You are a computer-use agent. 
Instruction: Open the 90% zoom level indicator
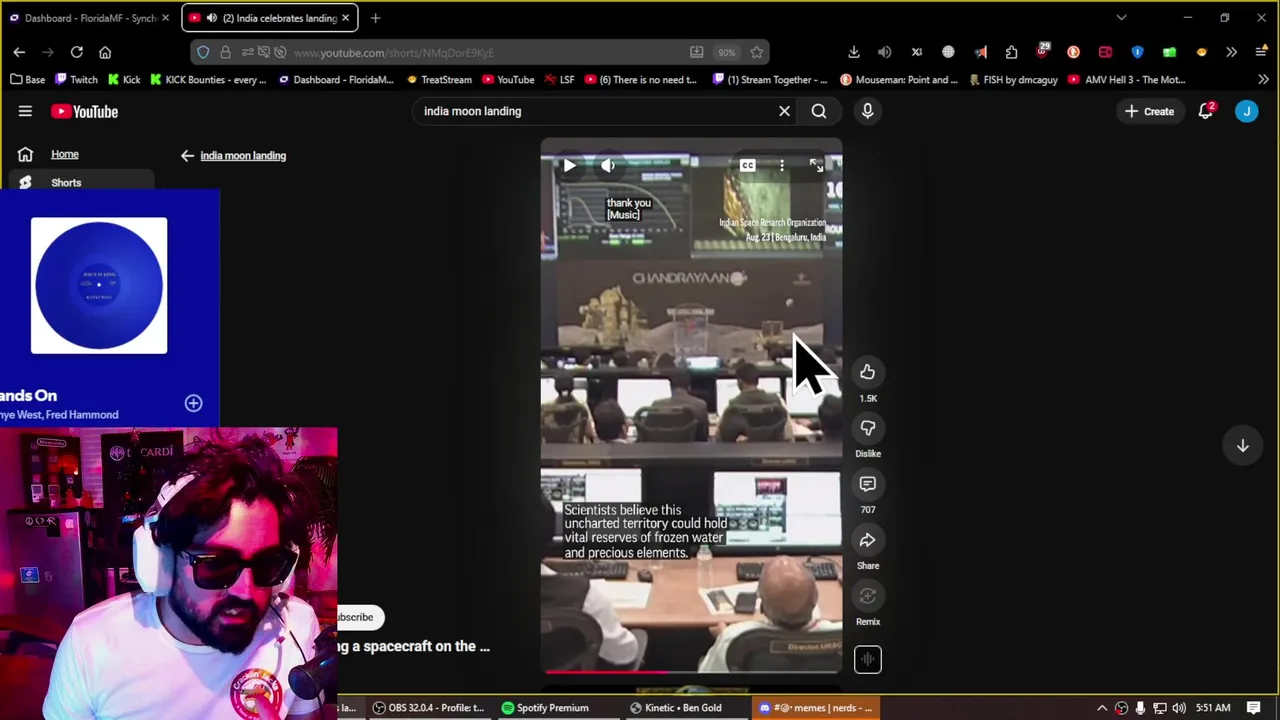[727, 52]
